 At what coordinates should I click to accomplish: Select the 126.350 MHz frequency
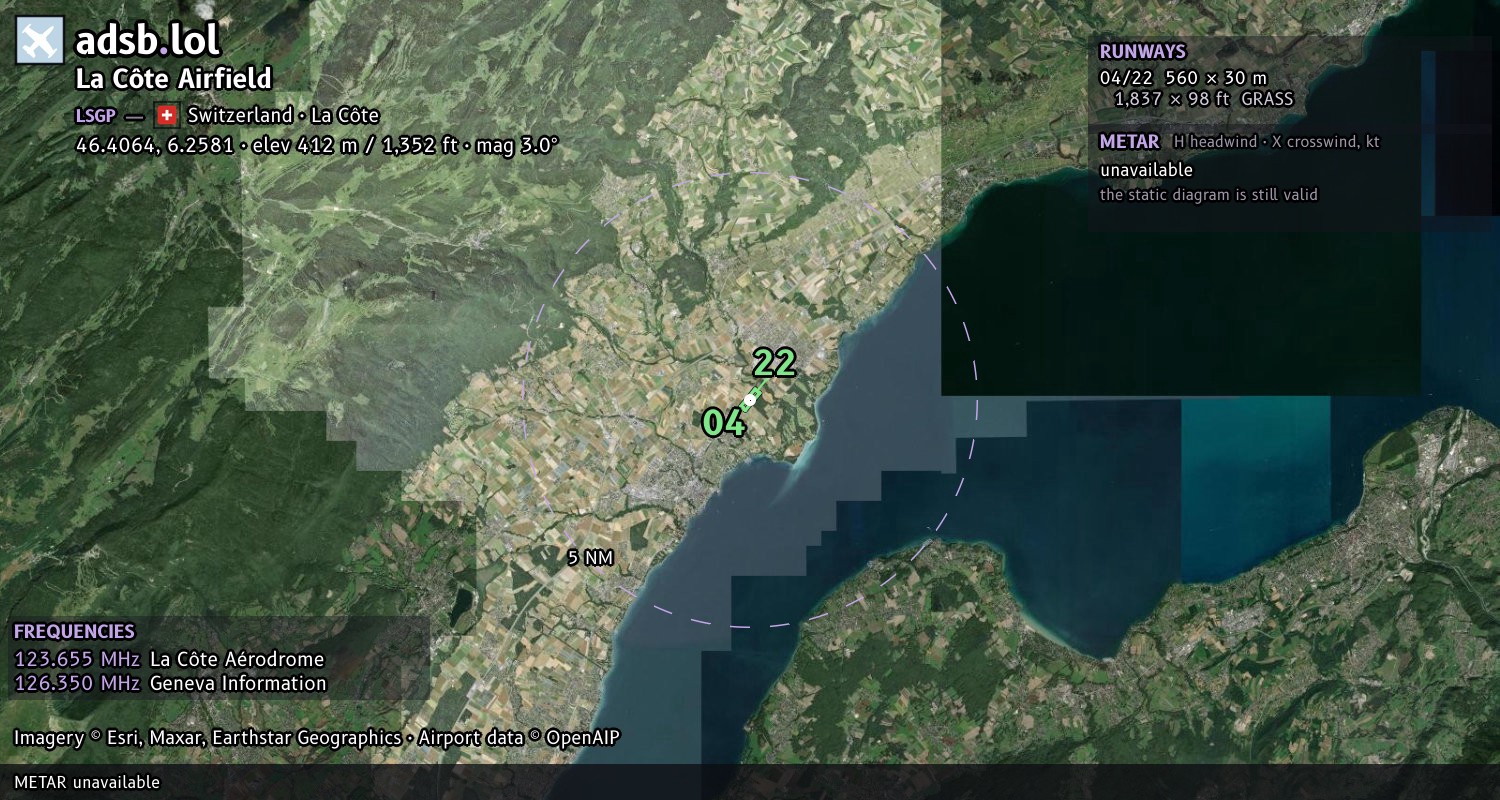coord(77,683)
